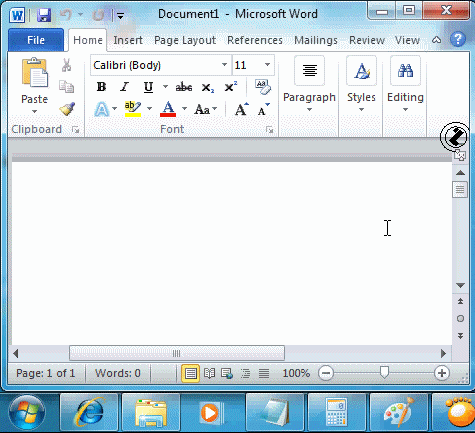Viewport: 475px width, 433px height.
Task: Click the Word application icon in title bar
Action: click(x=17, y=15)
